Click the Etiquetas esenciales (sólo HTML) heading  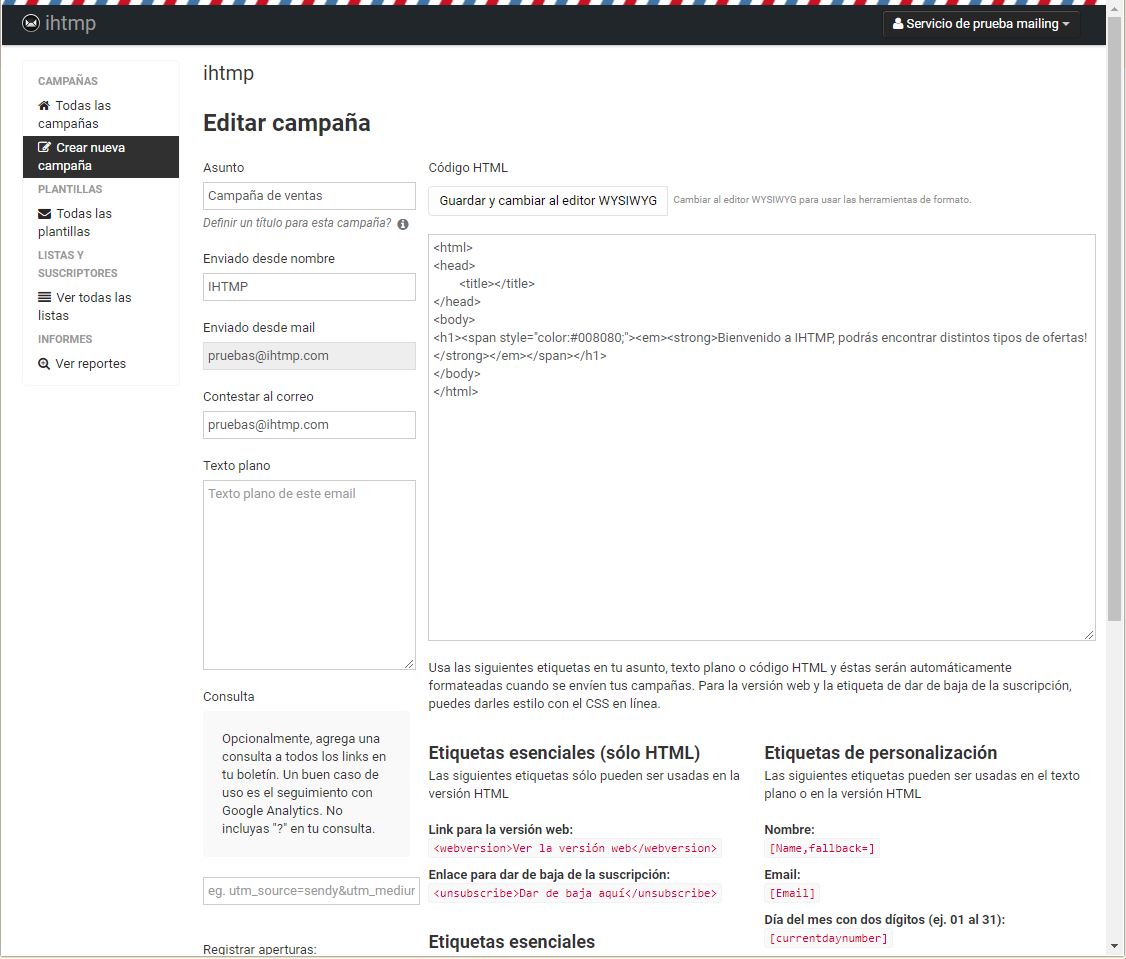coord(564,753)
